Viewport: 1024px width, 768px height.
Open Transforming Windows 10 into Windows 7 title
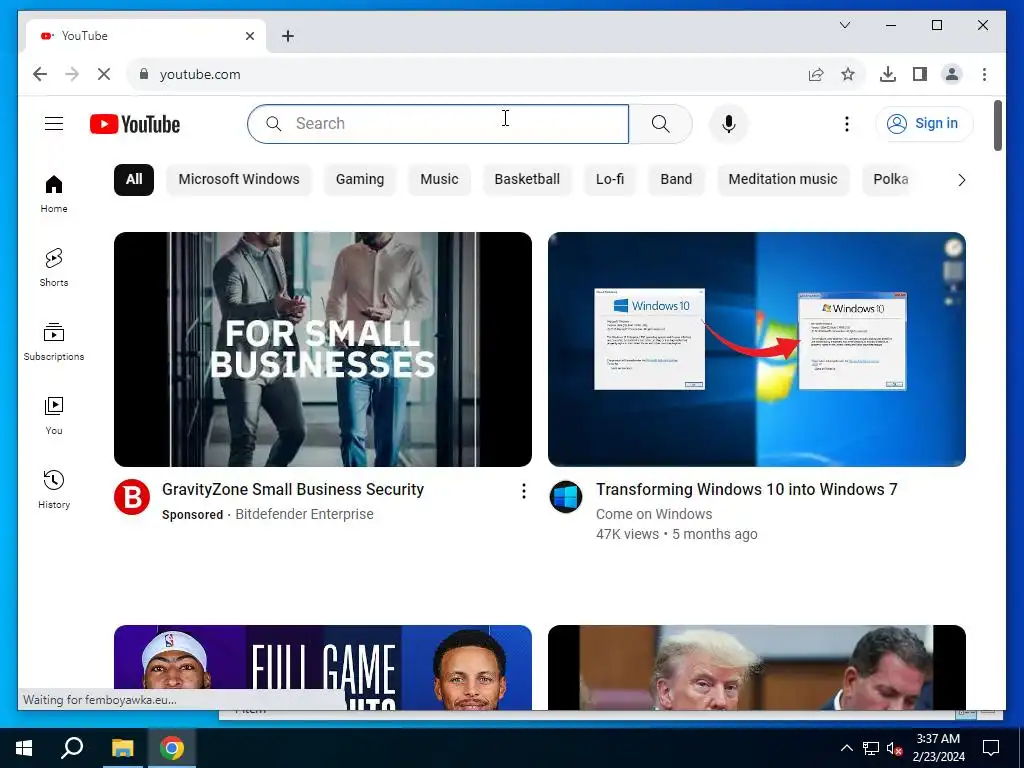click(746, 490)
